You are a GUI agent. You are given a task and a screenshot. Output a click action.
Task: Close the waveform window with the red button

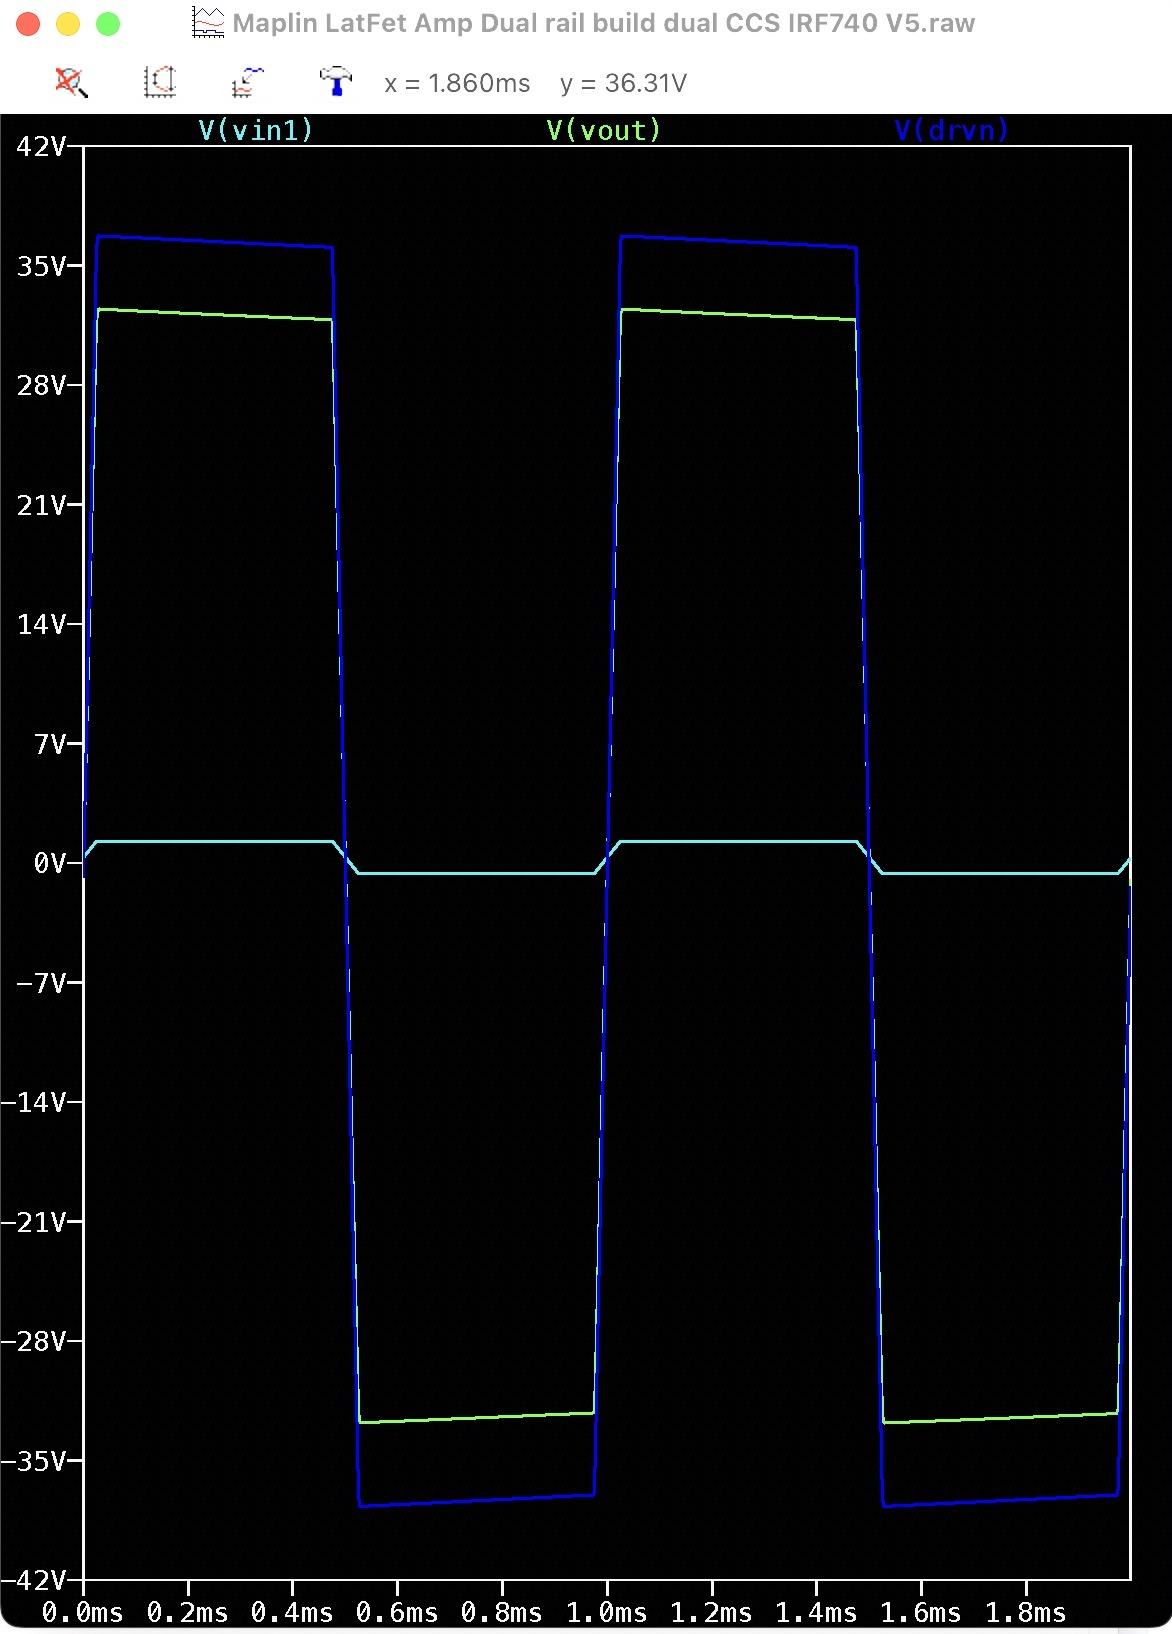click(28, 24)
